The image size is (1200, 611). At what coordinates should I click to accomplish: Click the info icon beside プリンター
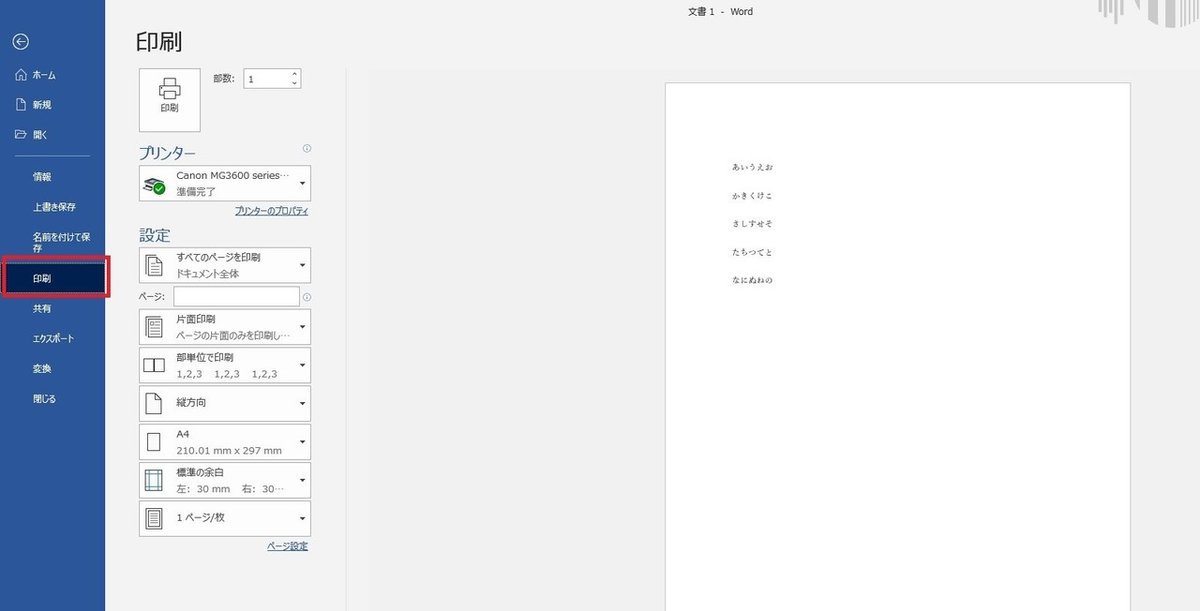306,149
